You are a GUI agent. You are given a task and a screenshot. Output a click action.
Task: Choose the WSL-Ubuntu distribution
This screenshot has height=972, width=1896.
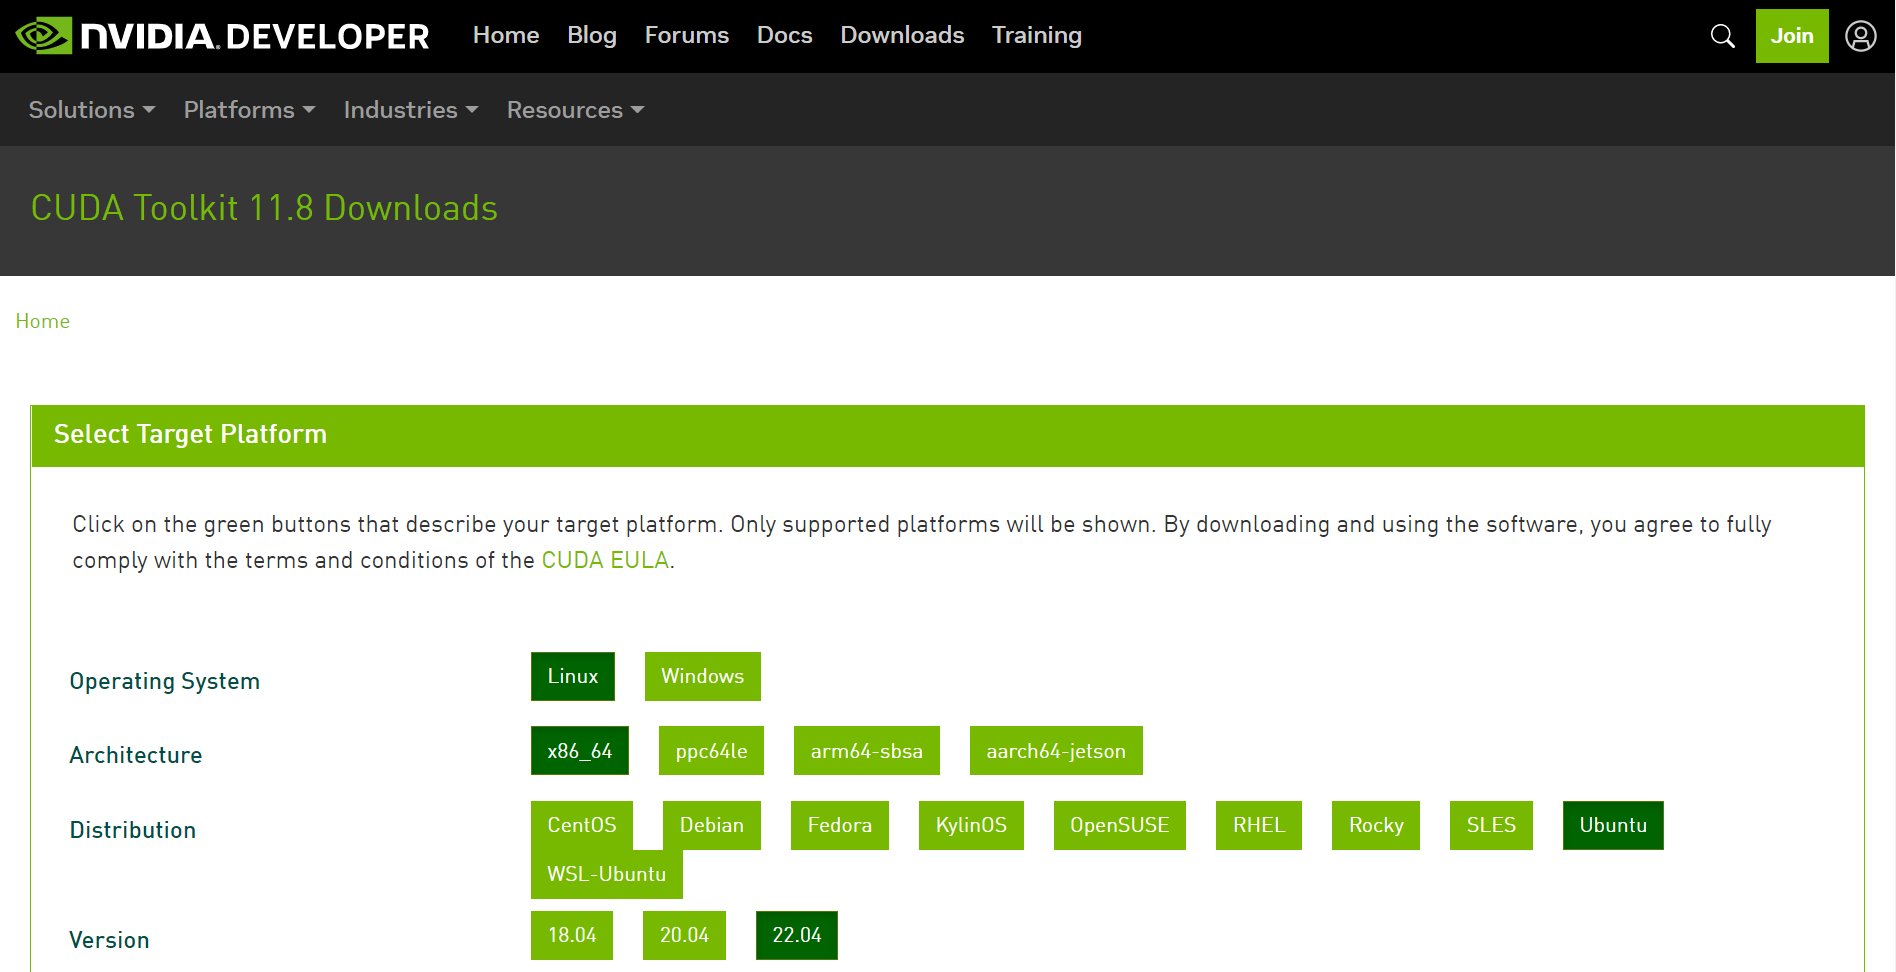click(606, 873)
